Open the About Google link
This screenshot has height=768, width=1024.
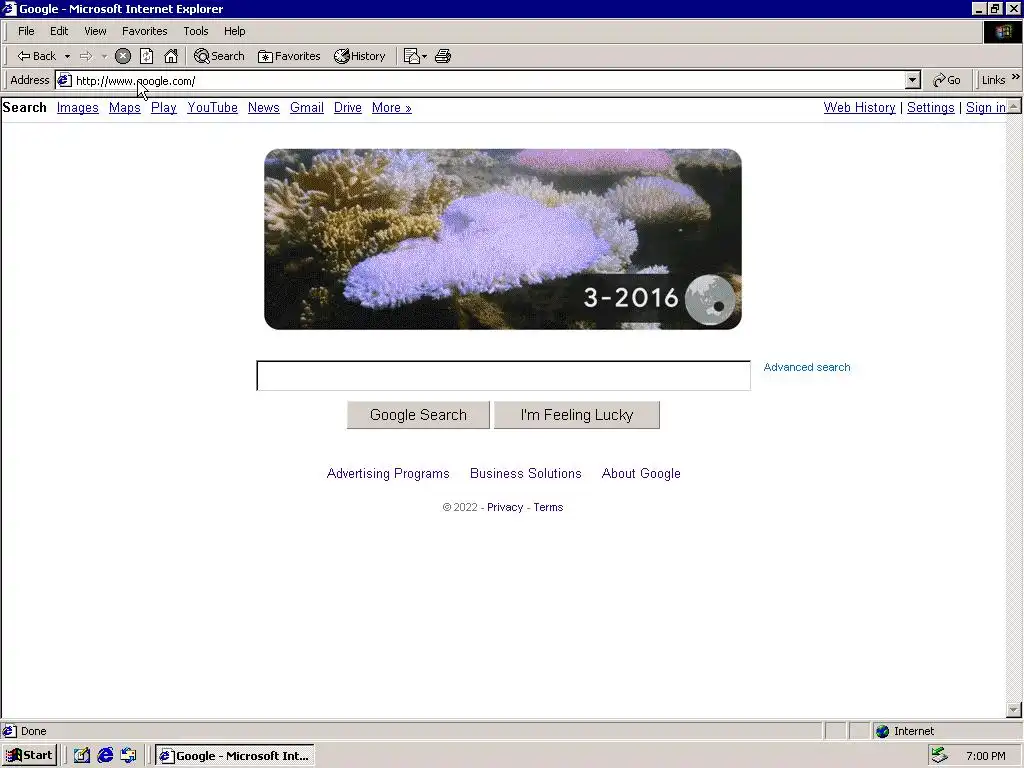tap(641, 473)
